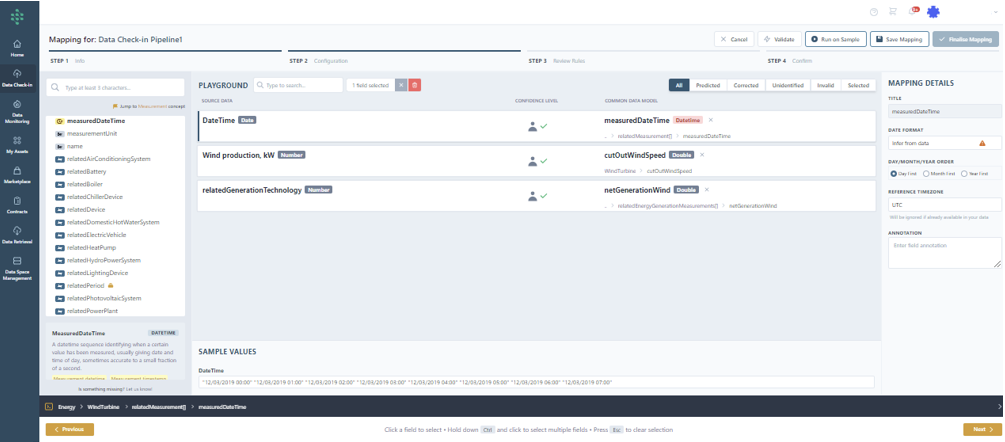Click the red trash delete icon

[415, 86]
